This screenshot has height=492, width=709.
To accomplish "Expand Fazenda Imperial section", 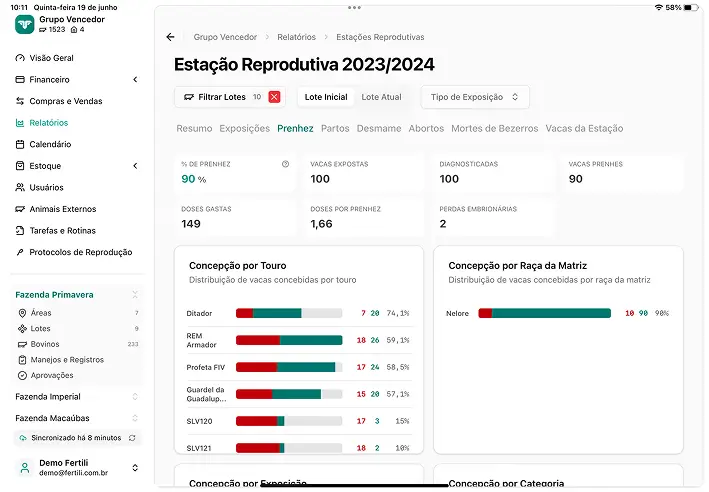I will point(135,397).
